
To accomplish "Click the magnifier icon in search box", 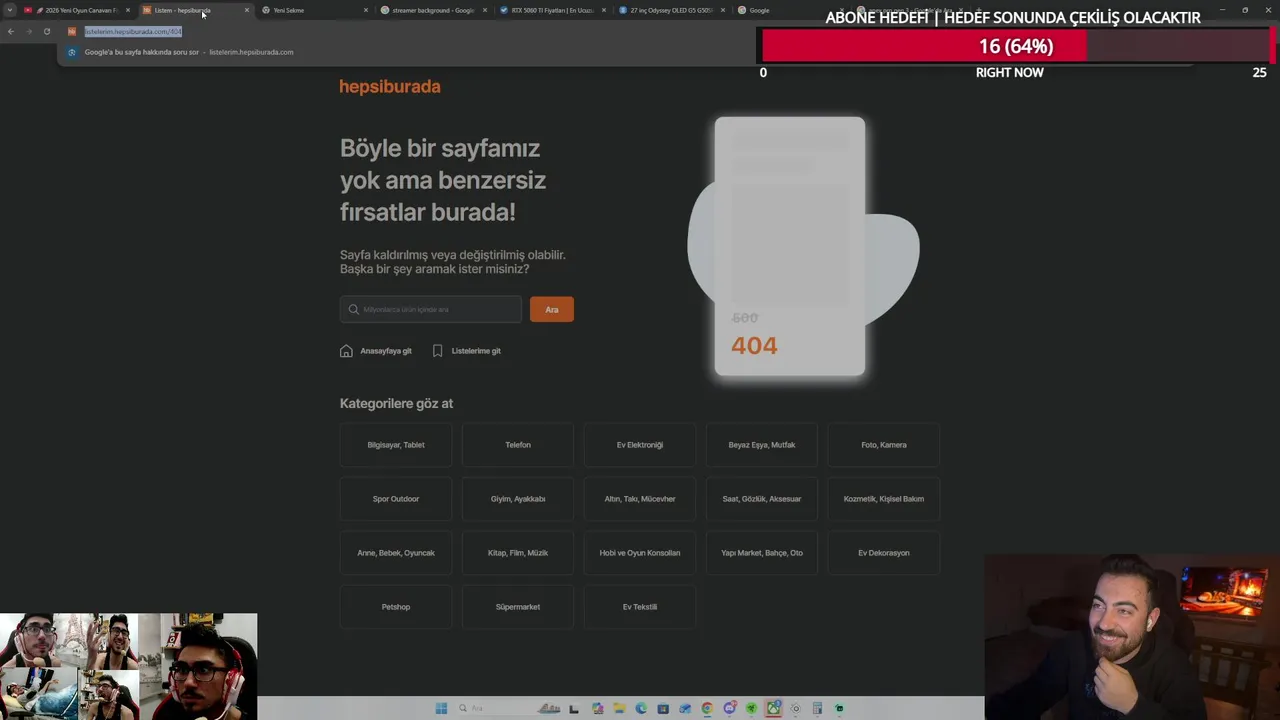I will pos(353,309).
